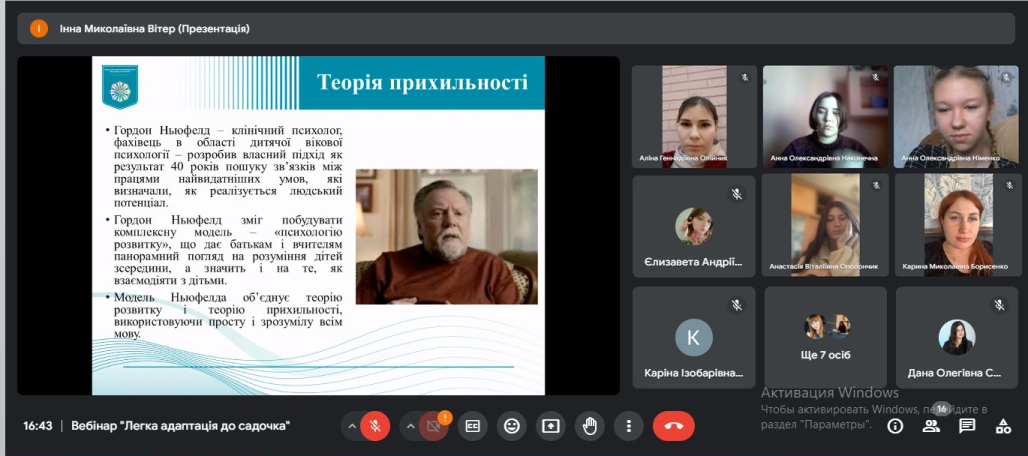
Task: Click Дана Олегівна round avatar photo
Action: coord(957,337)
